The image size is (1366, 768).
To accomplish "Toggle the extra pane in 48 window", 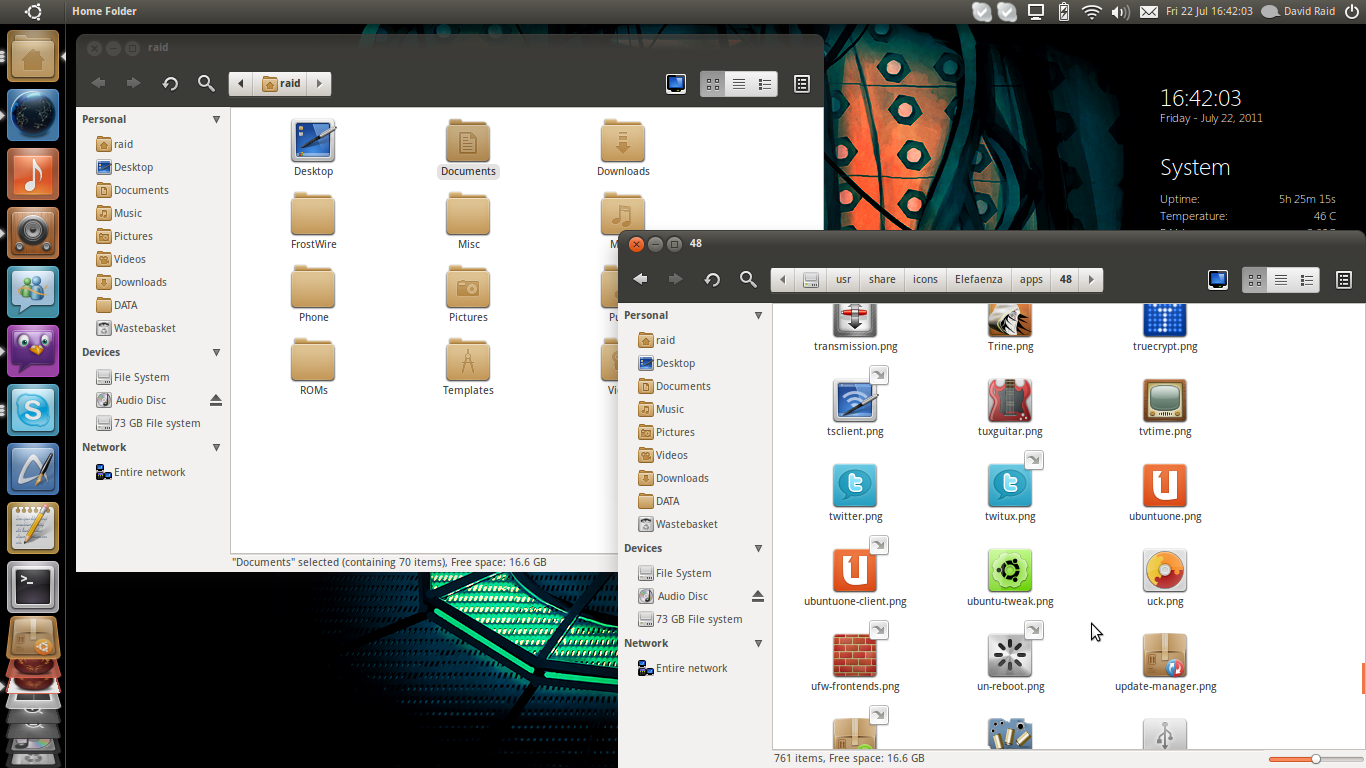I will click(x=1344, y=280).
